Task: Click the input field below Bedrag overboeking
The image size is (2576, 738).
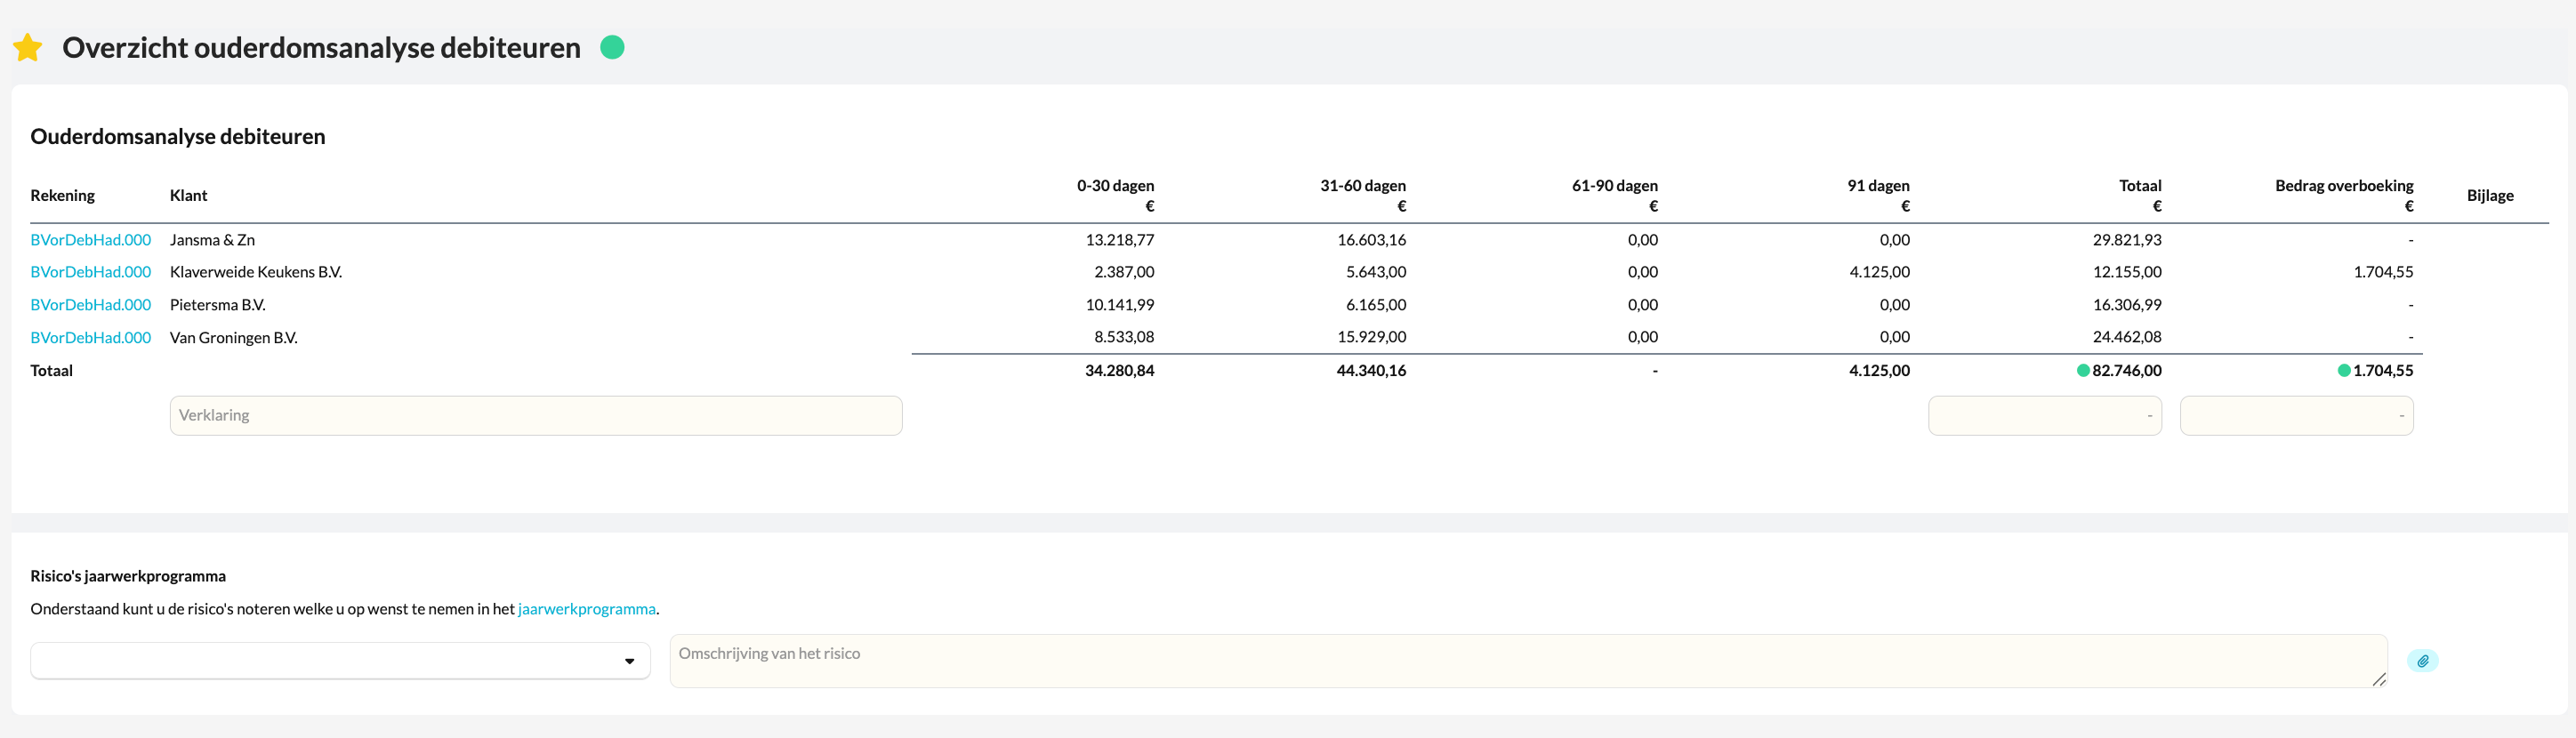Action: tap(2296, 416)
